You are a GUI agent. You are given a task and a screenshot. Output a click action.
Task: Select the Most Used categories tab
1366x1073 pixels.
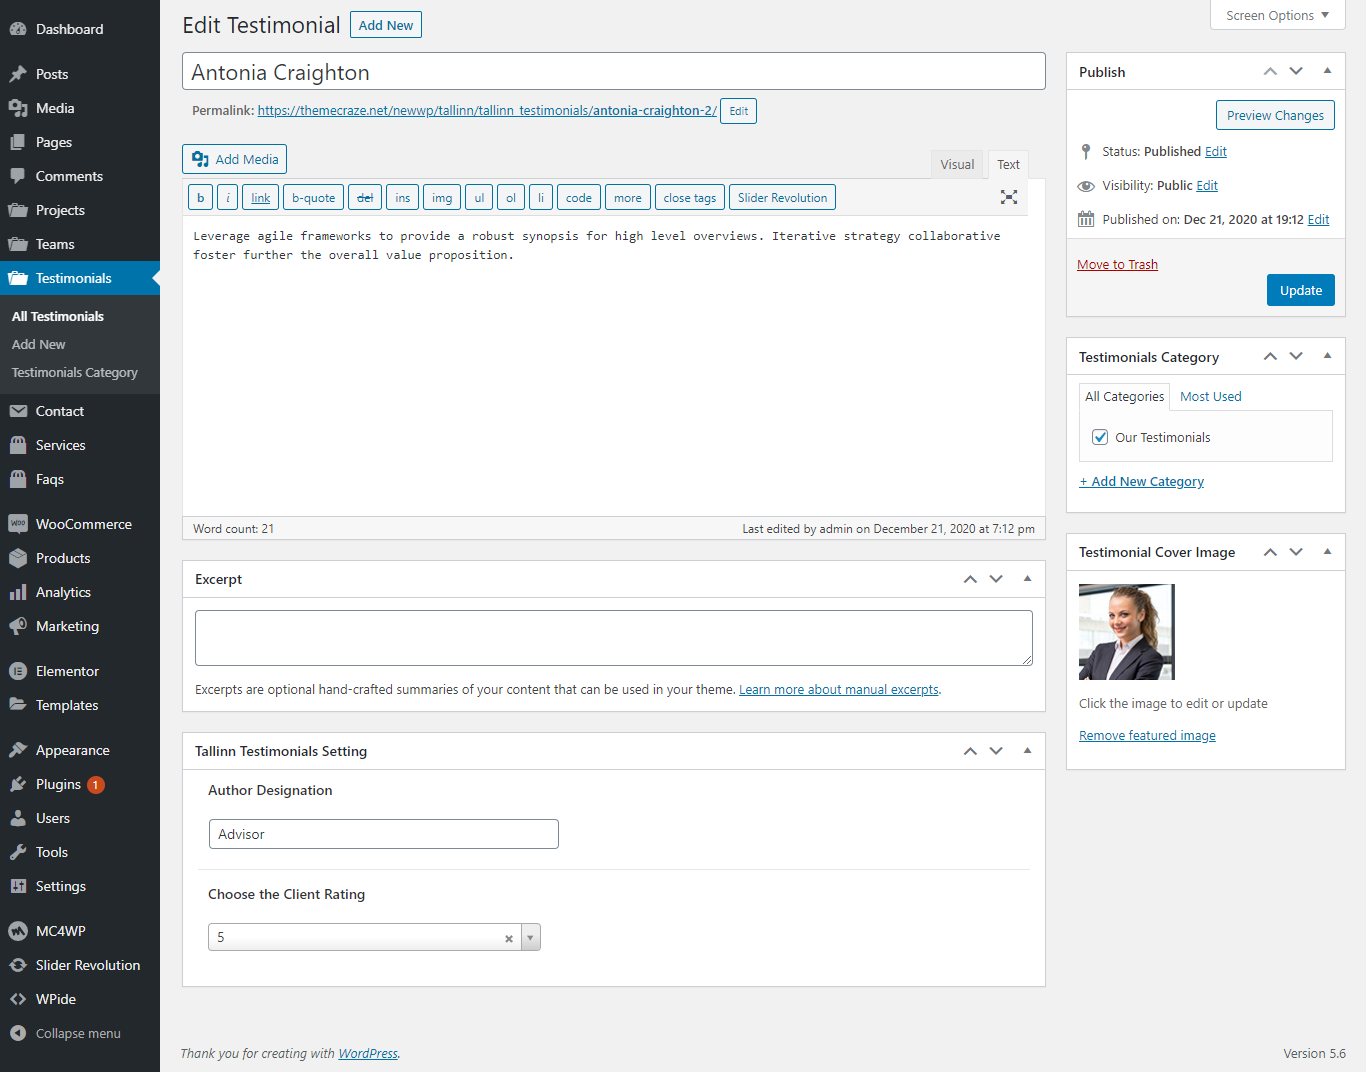[x=1210, y=396]
